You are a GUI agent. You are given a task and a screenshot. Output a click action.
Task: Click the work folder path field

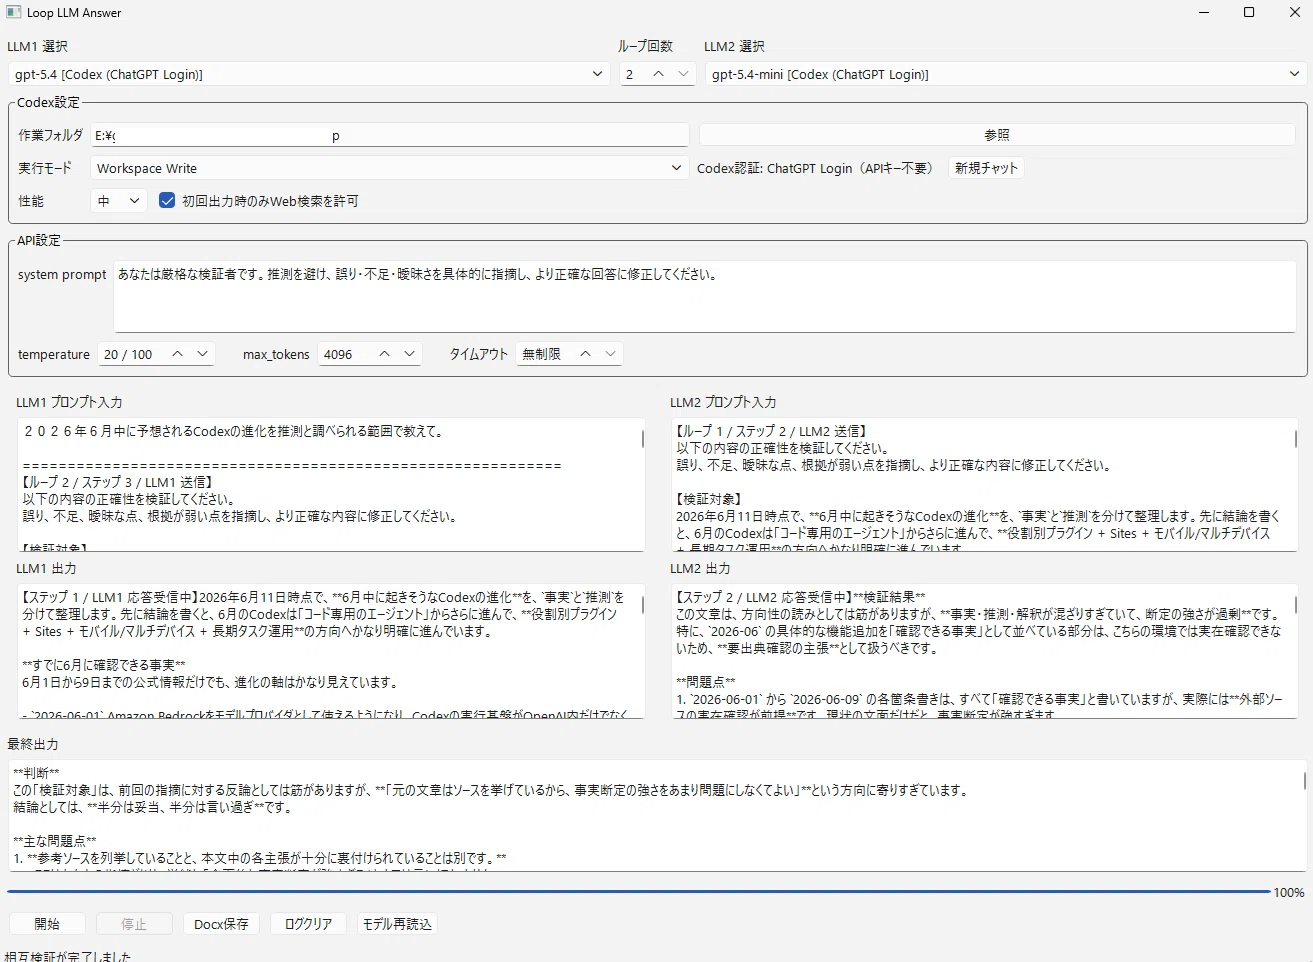pos(390,135)
